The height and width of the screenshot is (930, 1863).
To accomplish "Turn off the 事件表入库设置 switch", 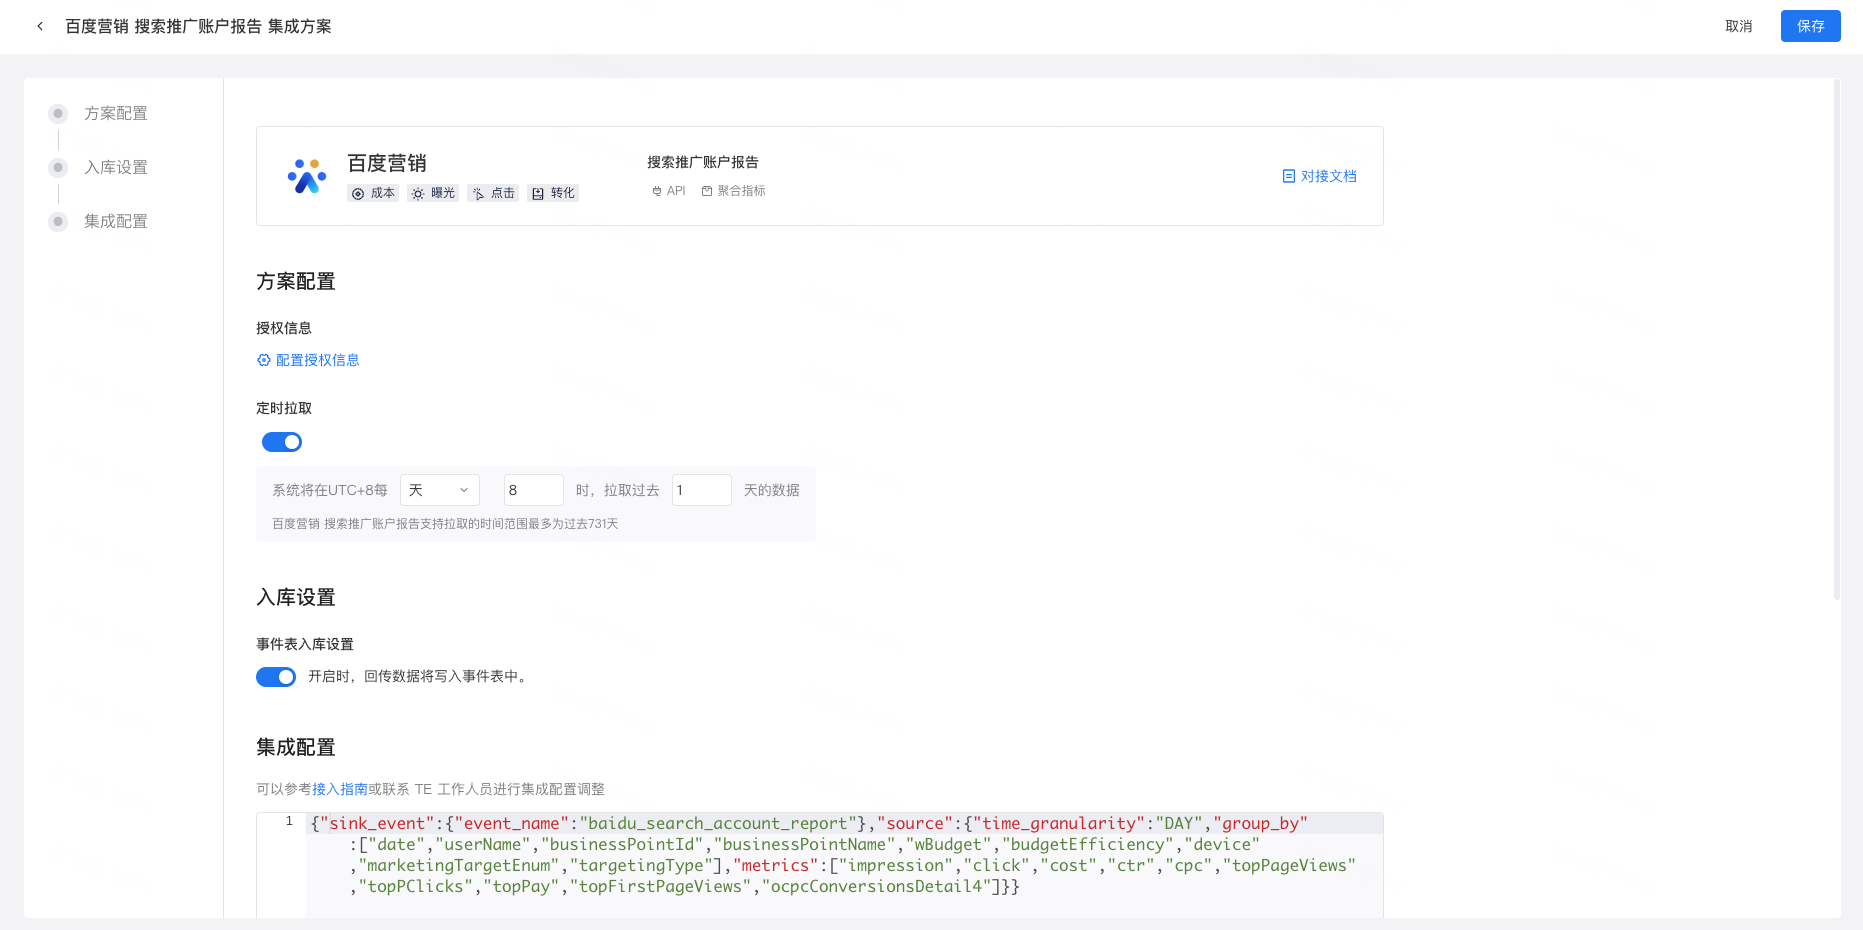I will click(276, 677).
